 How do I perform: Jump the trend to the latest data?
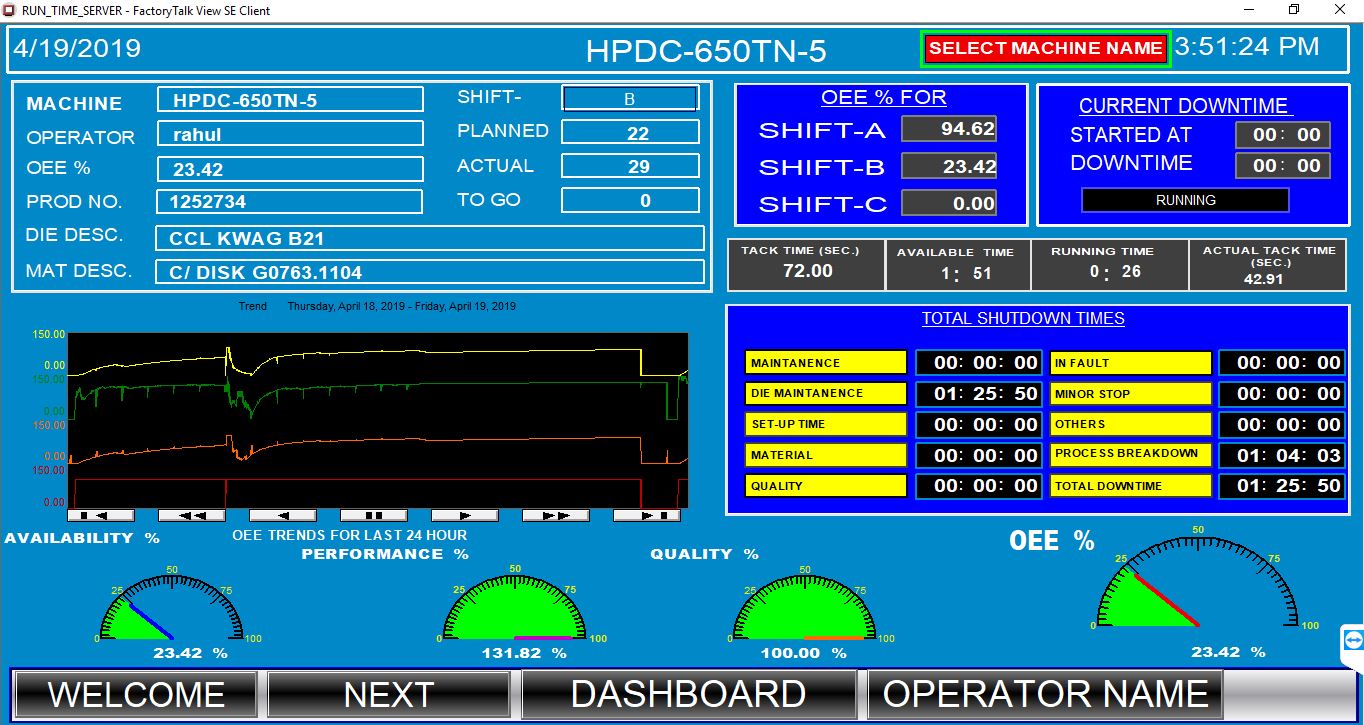point(647,514)
